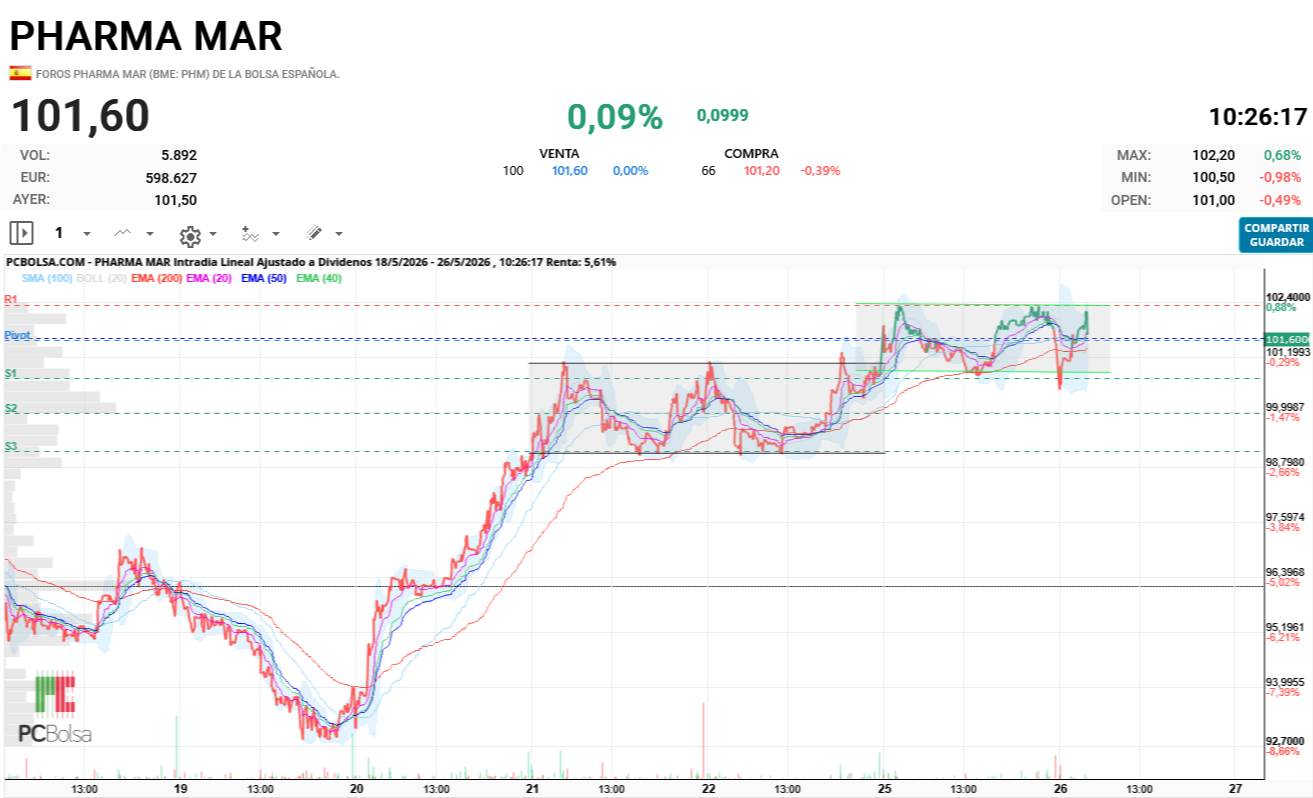Click the MIN value 100,50
Screen dimensions: 1313x798
(1213, 177)
